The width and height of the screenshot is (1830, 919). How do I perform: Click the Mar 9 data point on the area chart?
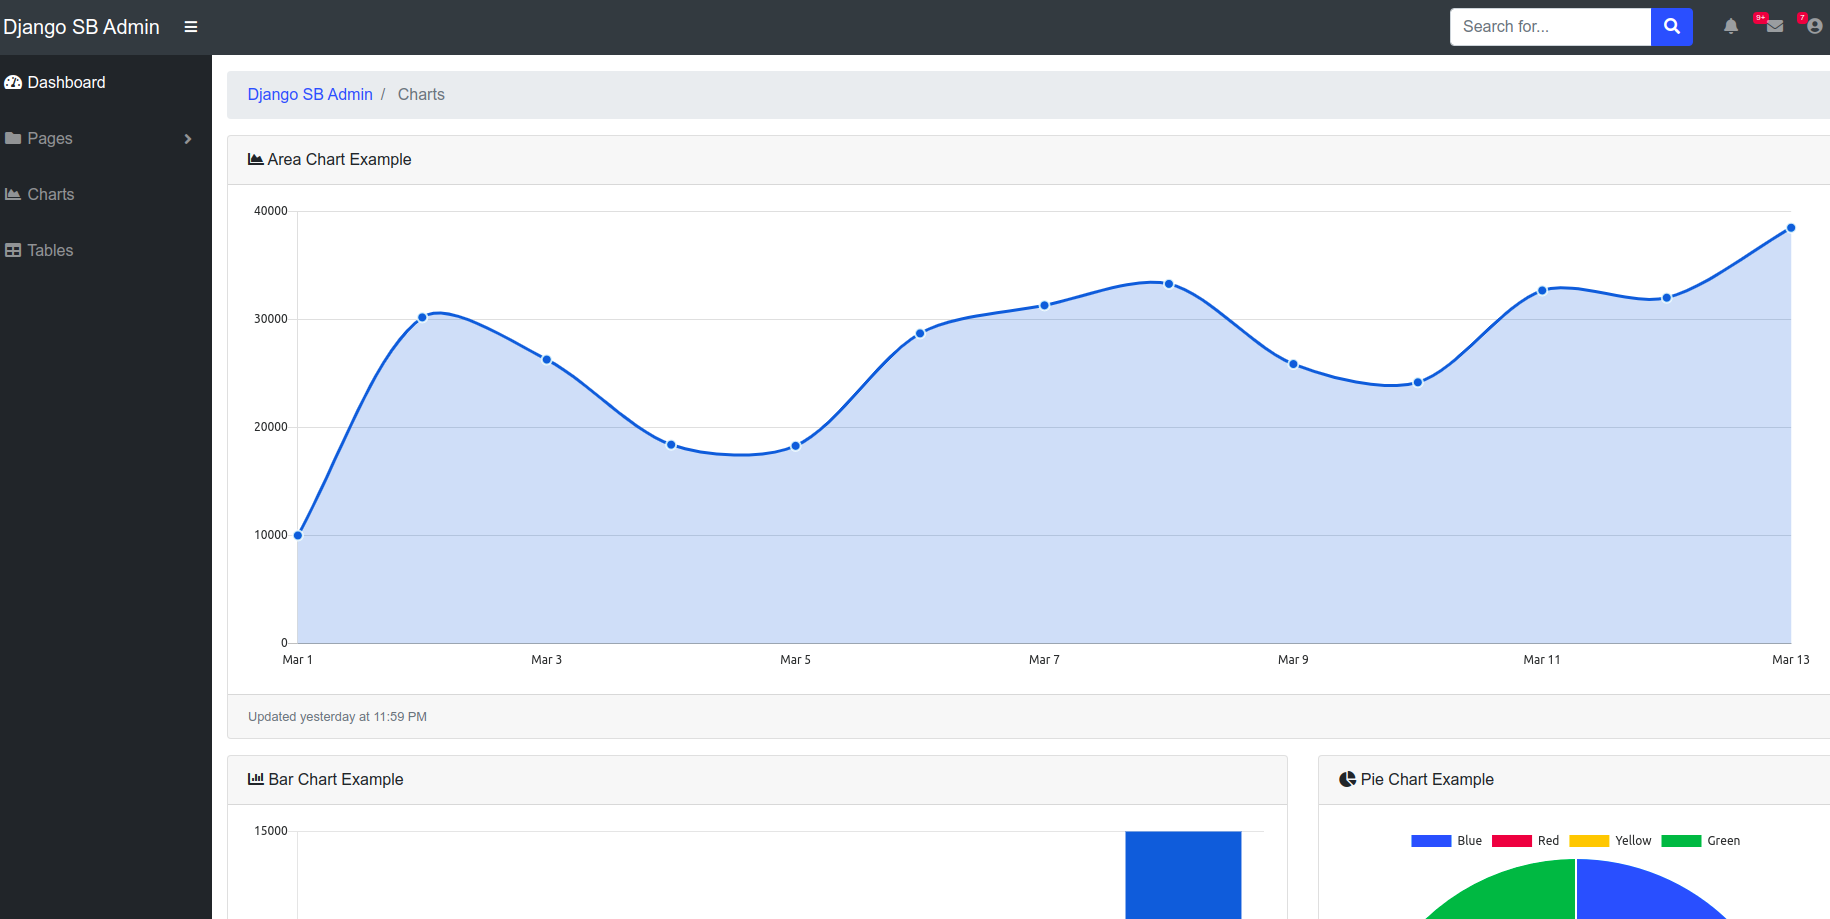pos(1293,365)
